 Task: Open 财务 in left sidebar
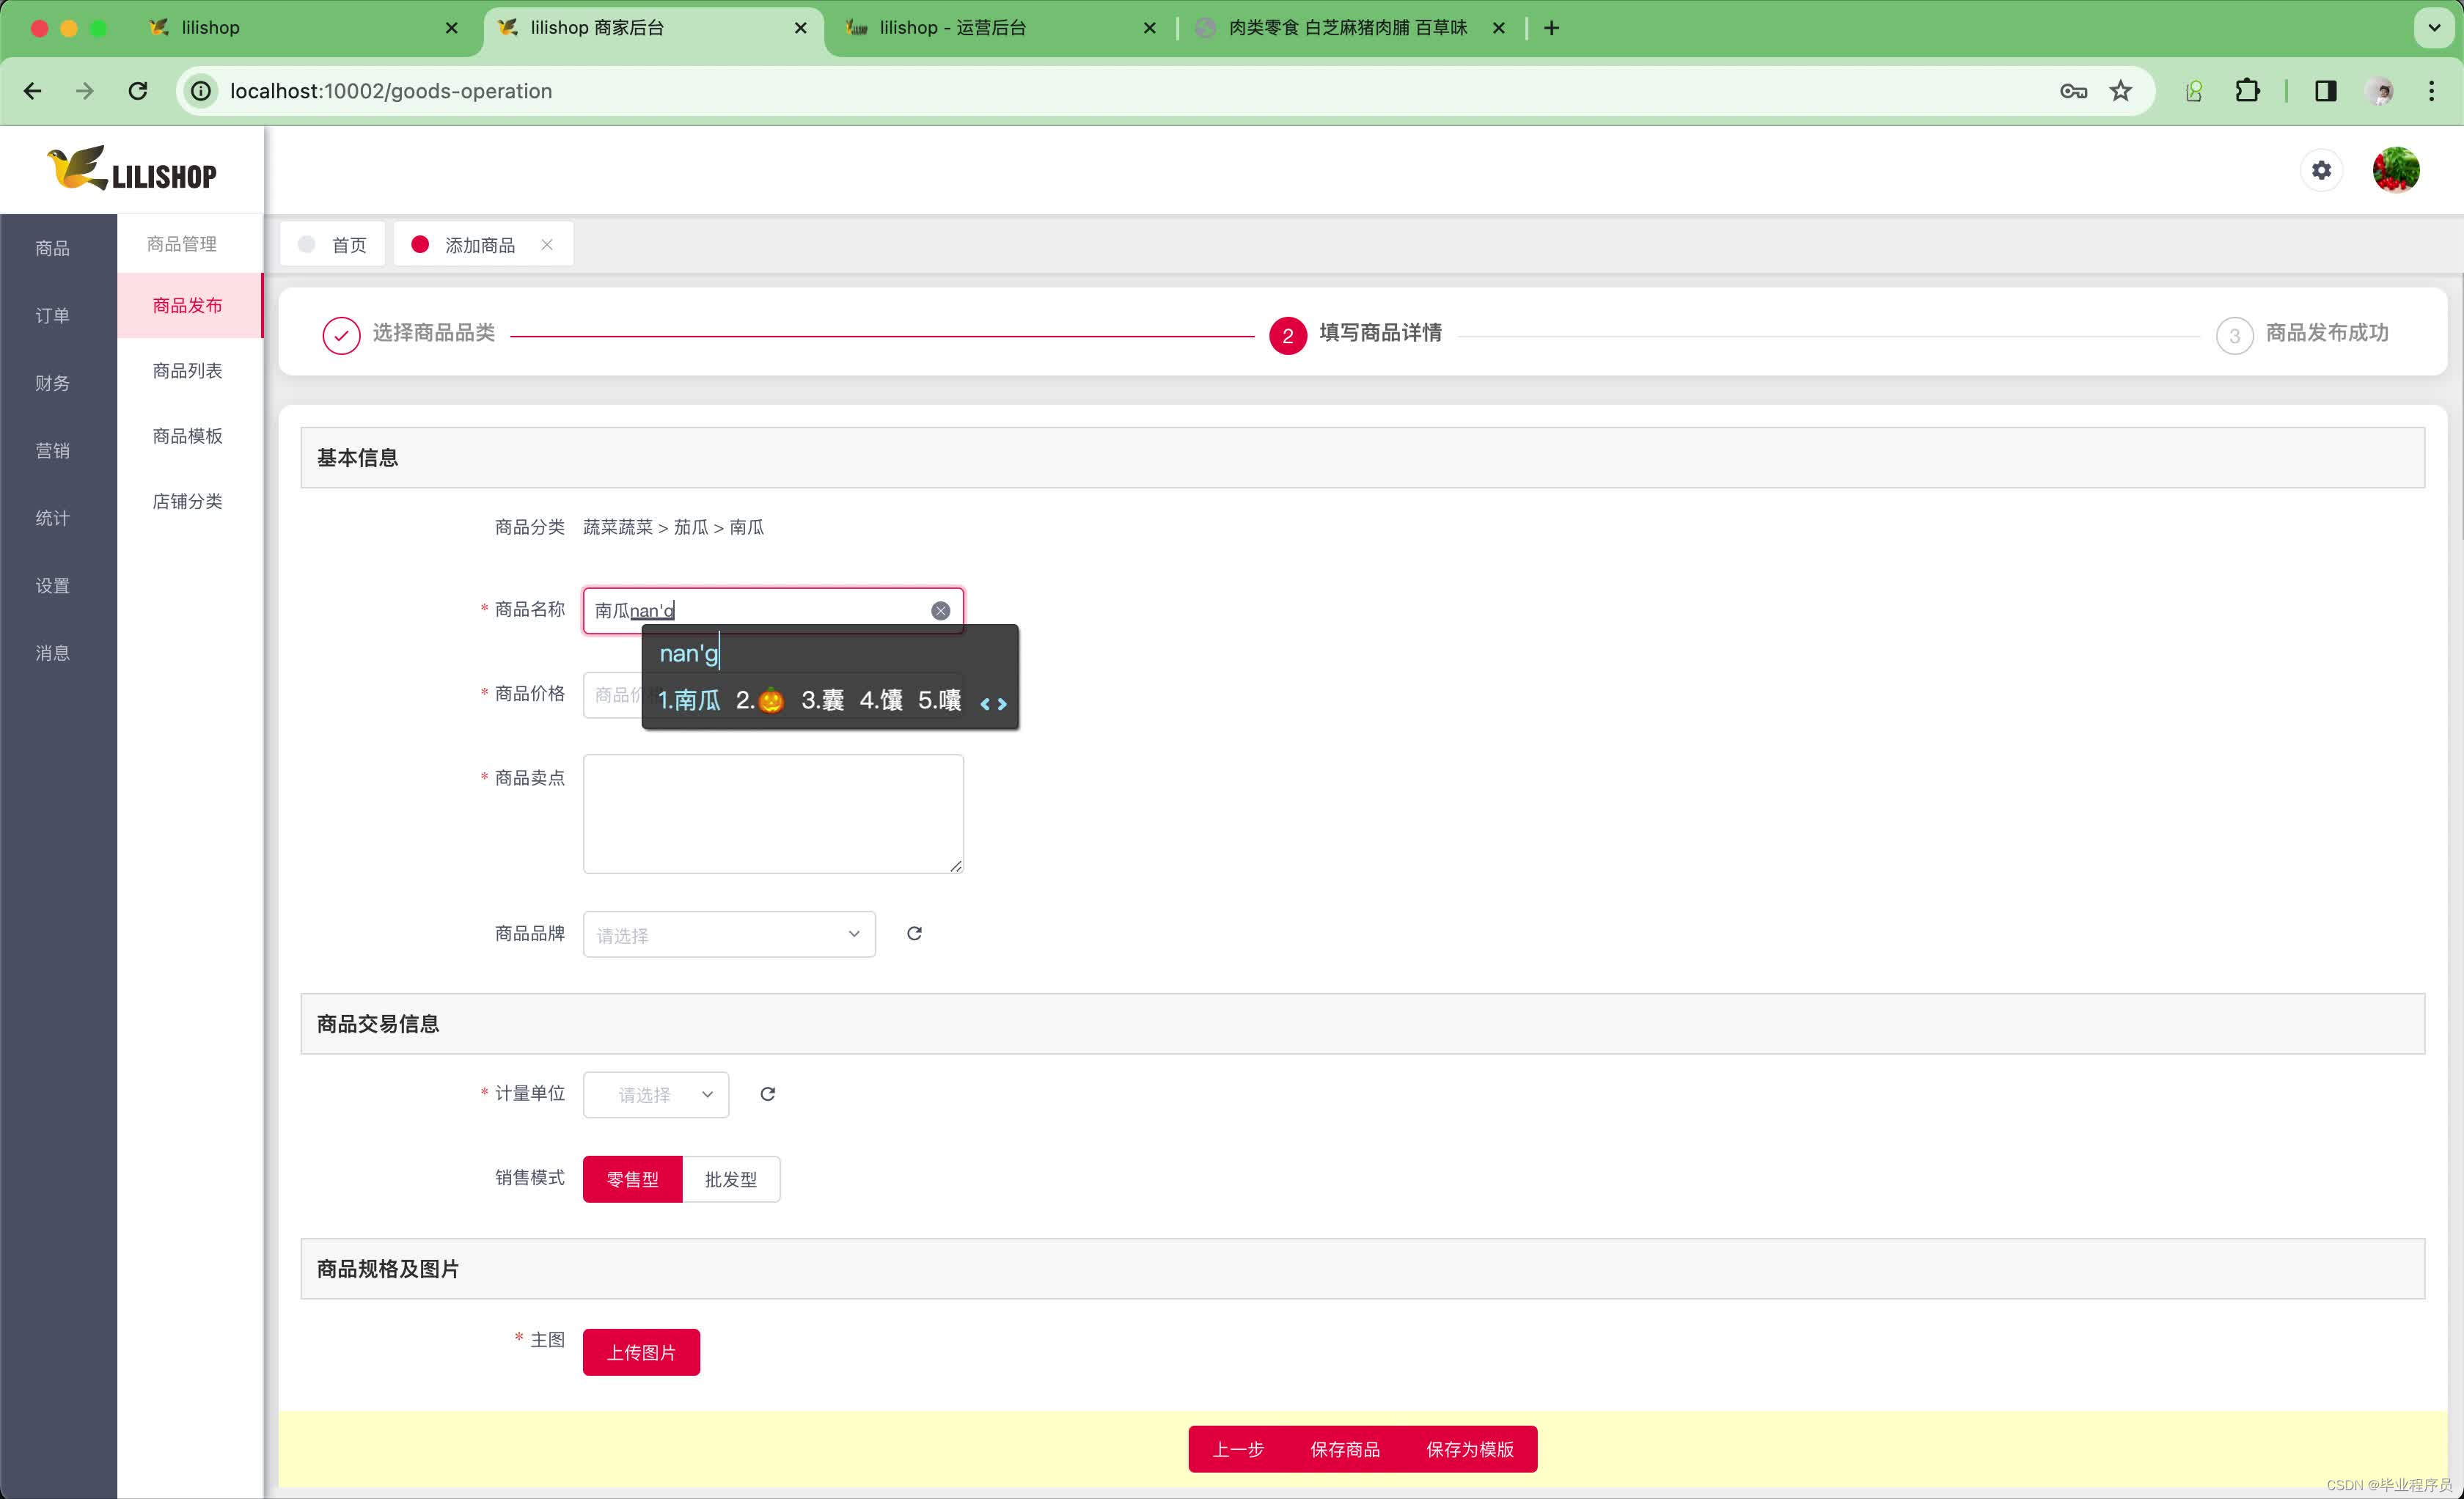[x=53, y=383]
